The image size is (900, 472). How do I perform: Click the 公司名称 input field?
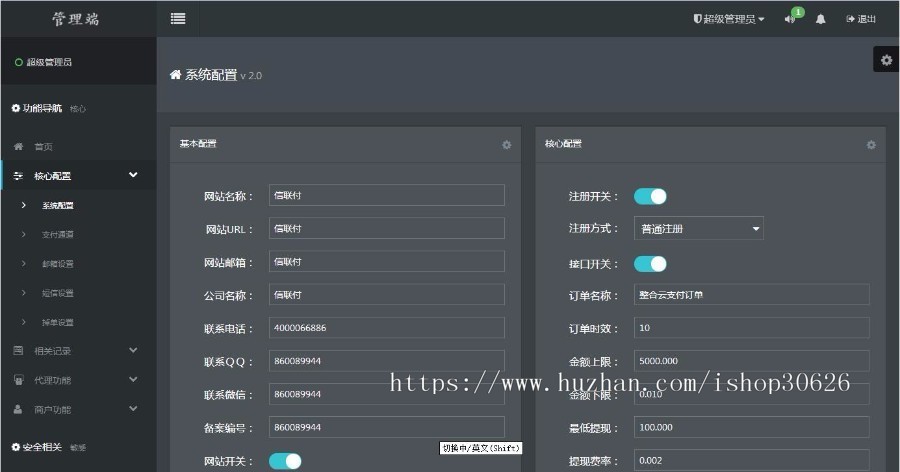pyautogui.click(x=387, y=295)
